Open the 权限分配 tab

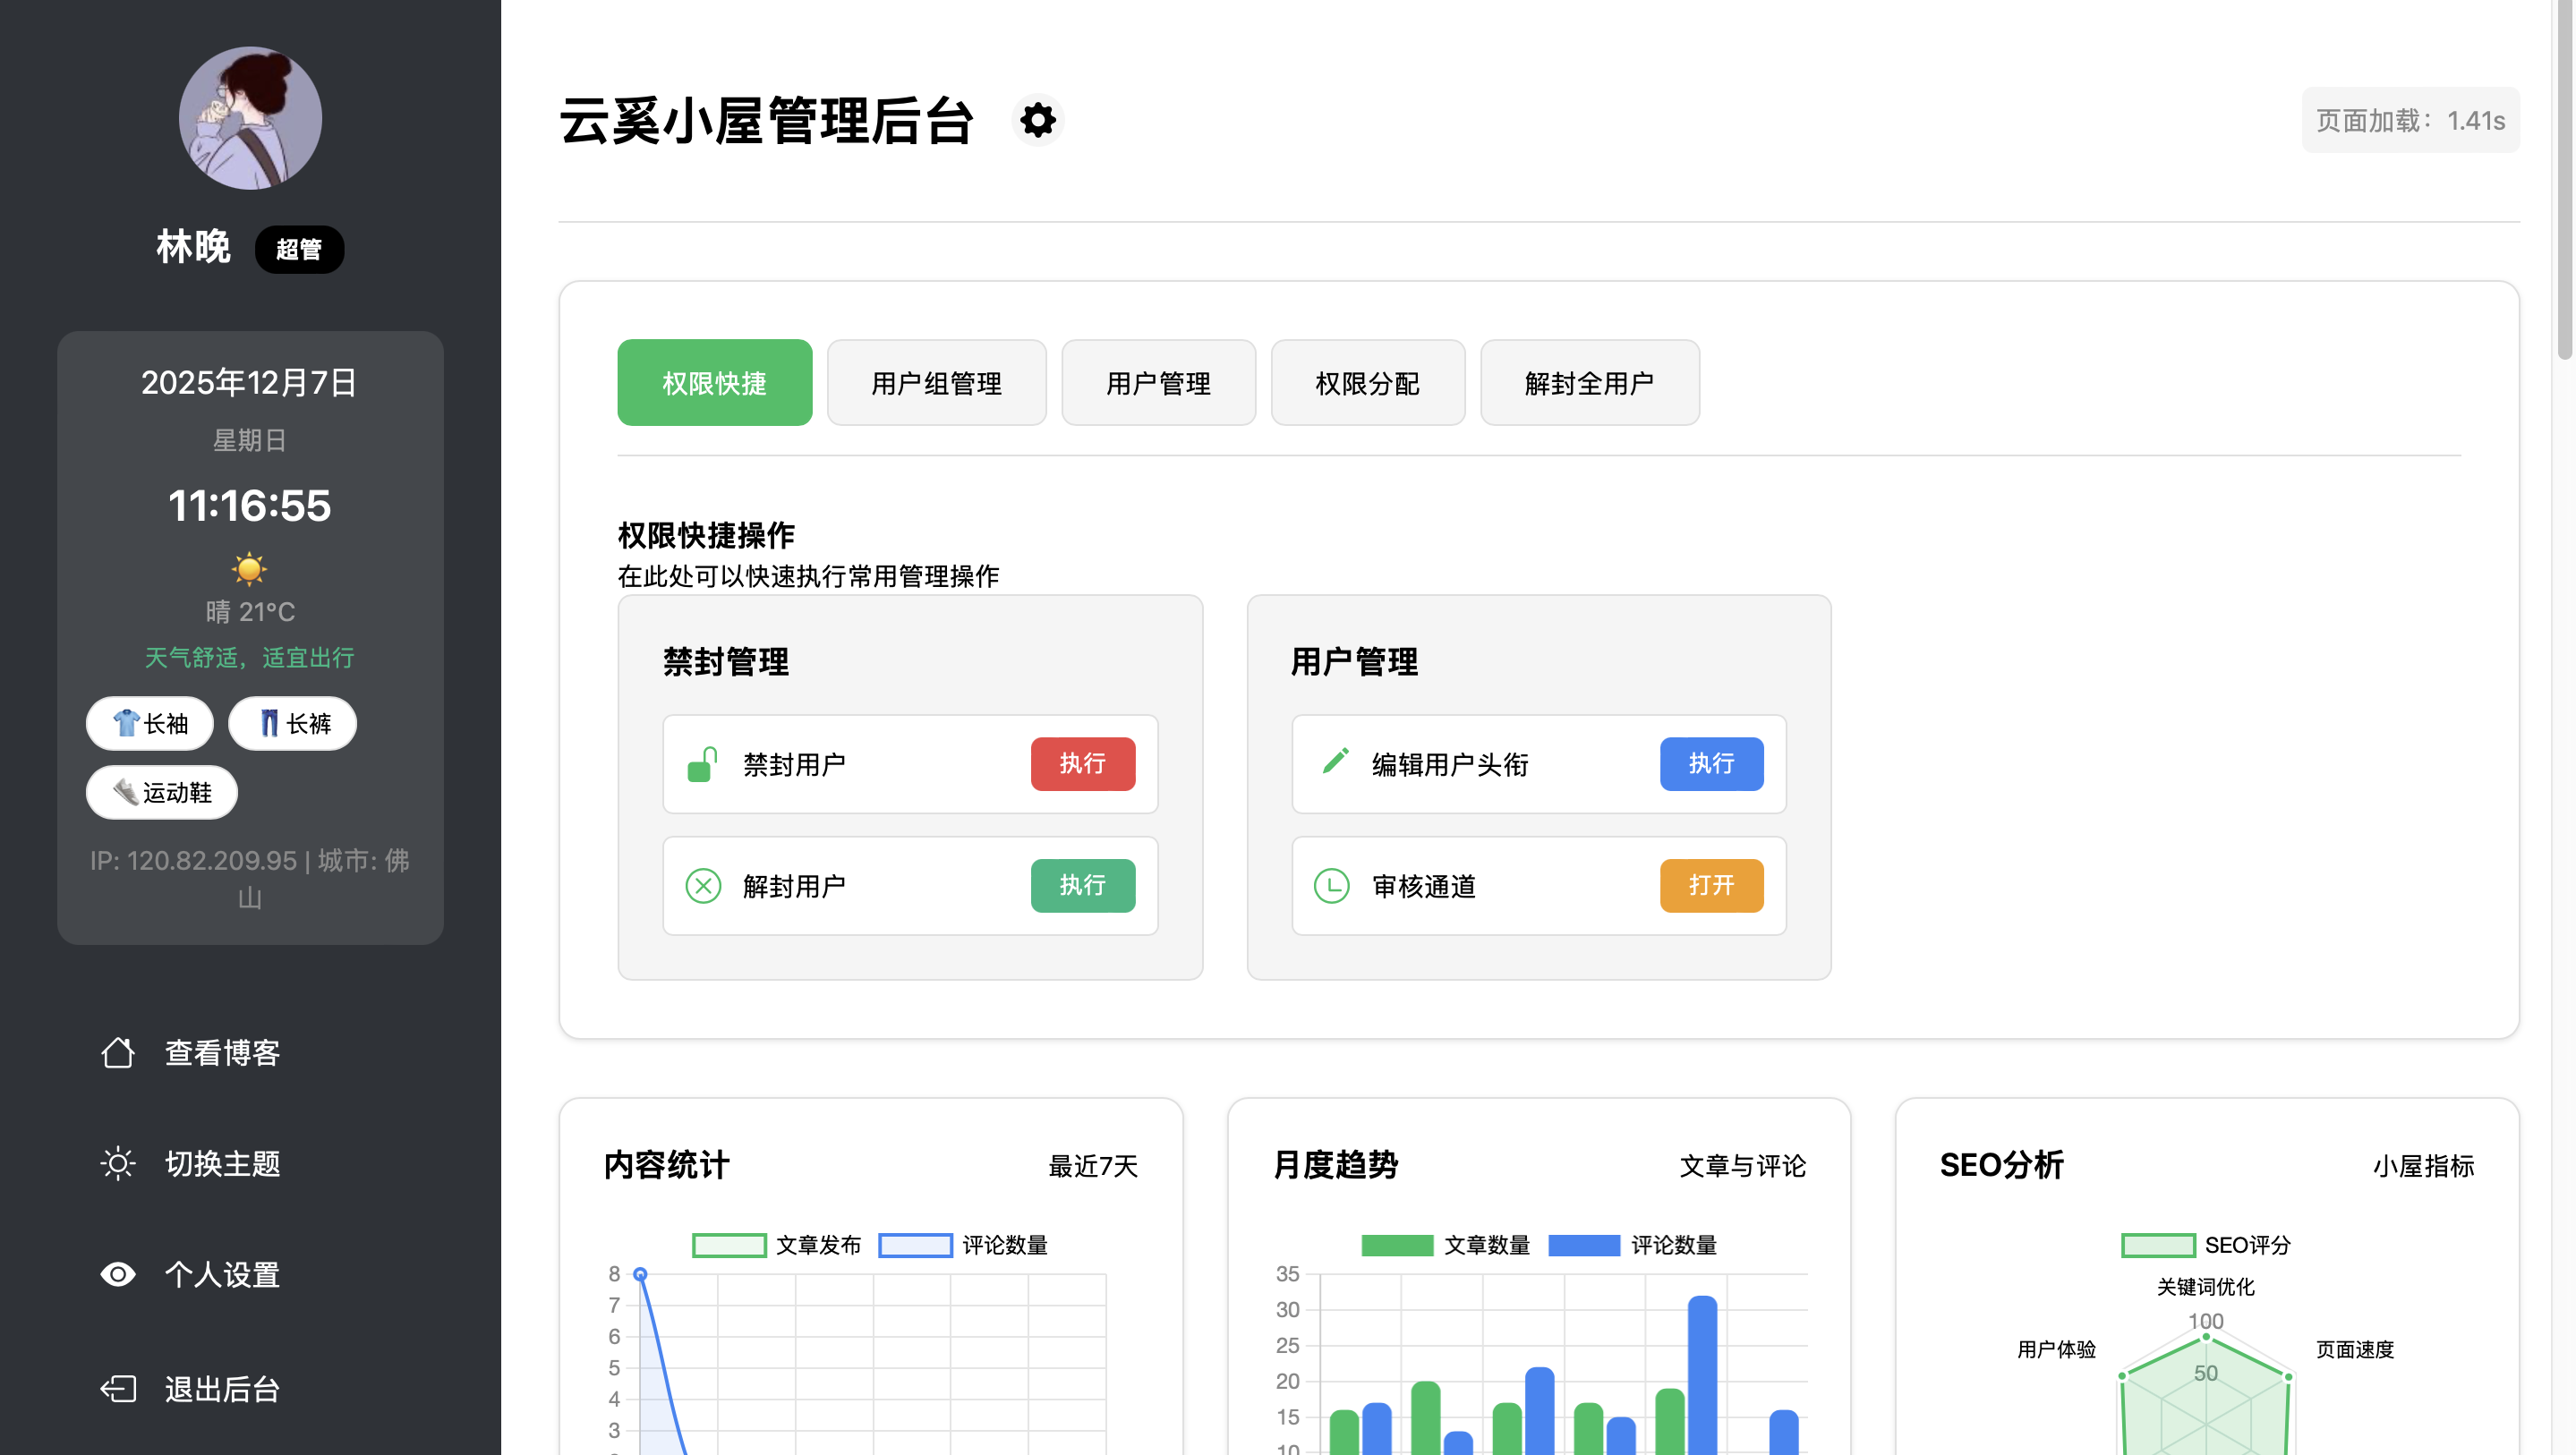pos(1367,383)
